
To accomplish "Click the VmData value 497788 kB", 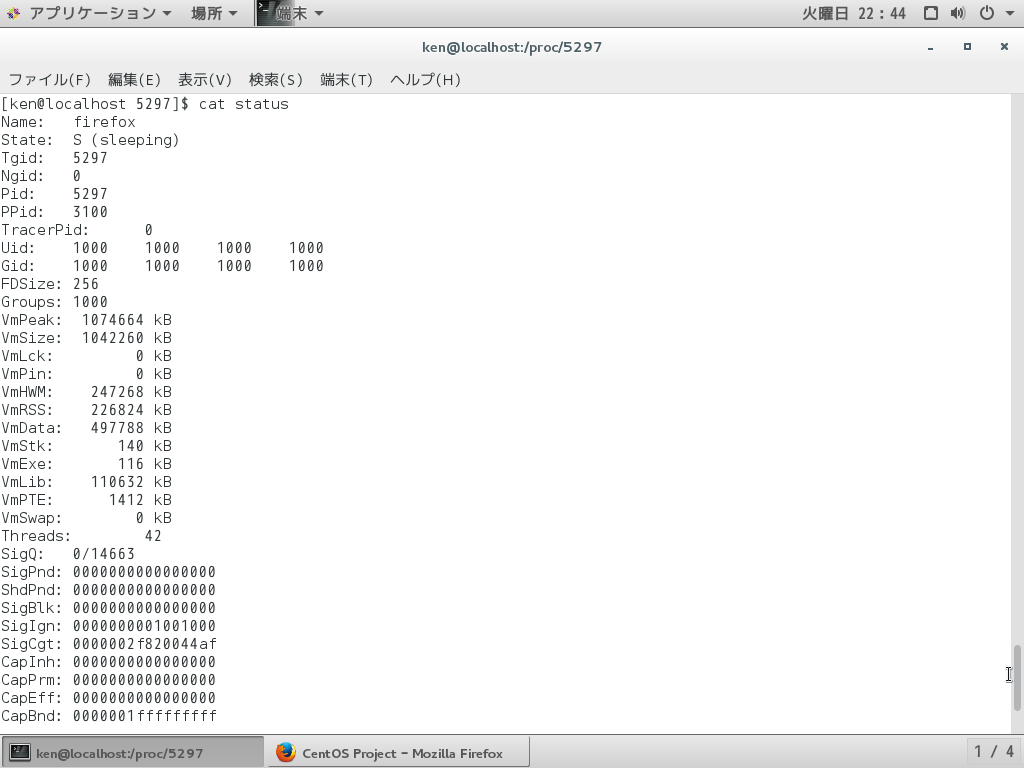I will tap(131, 428).
